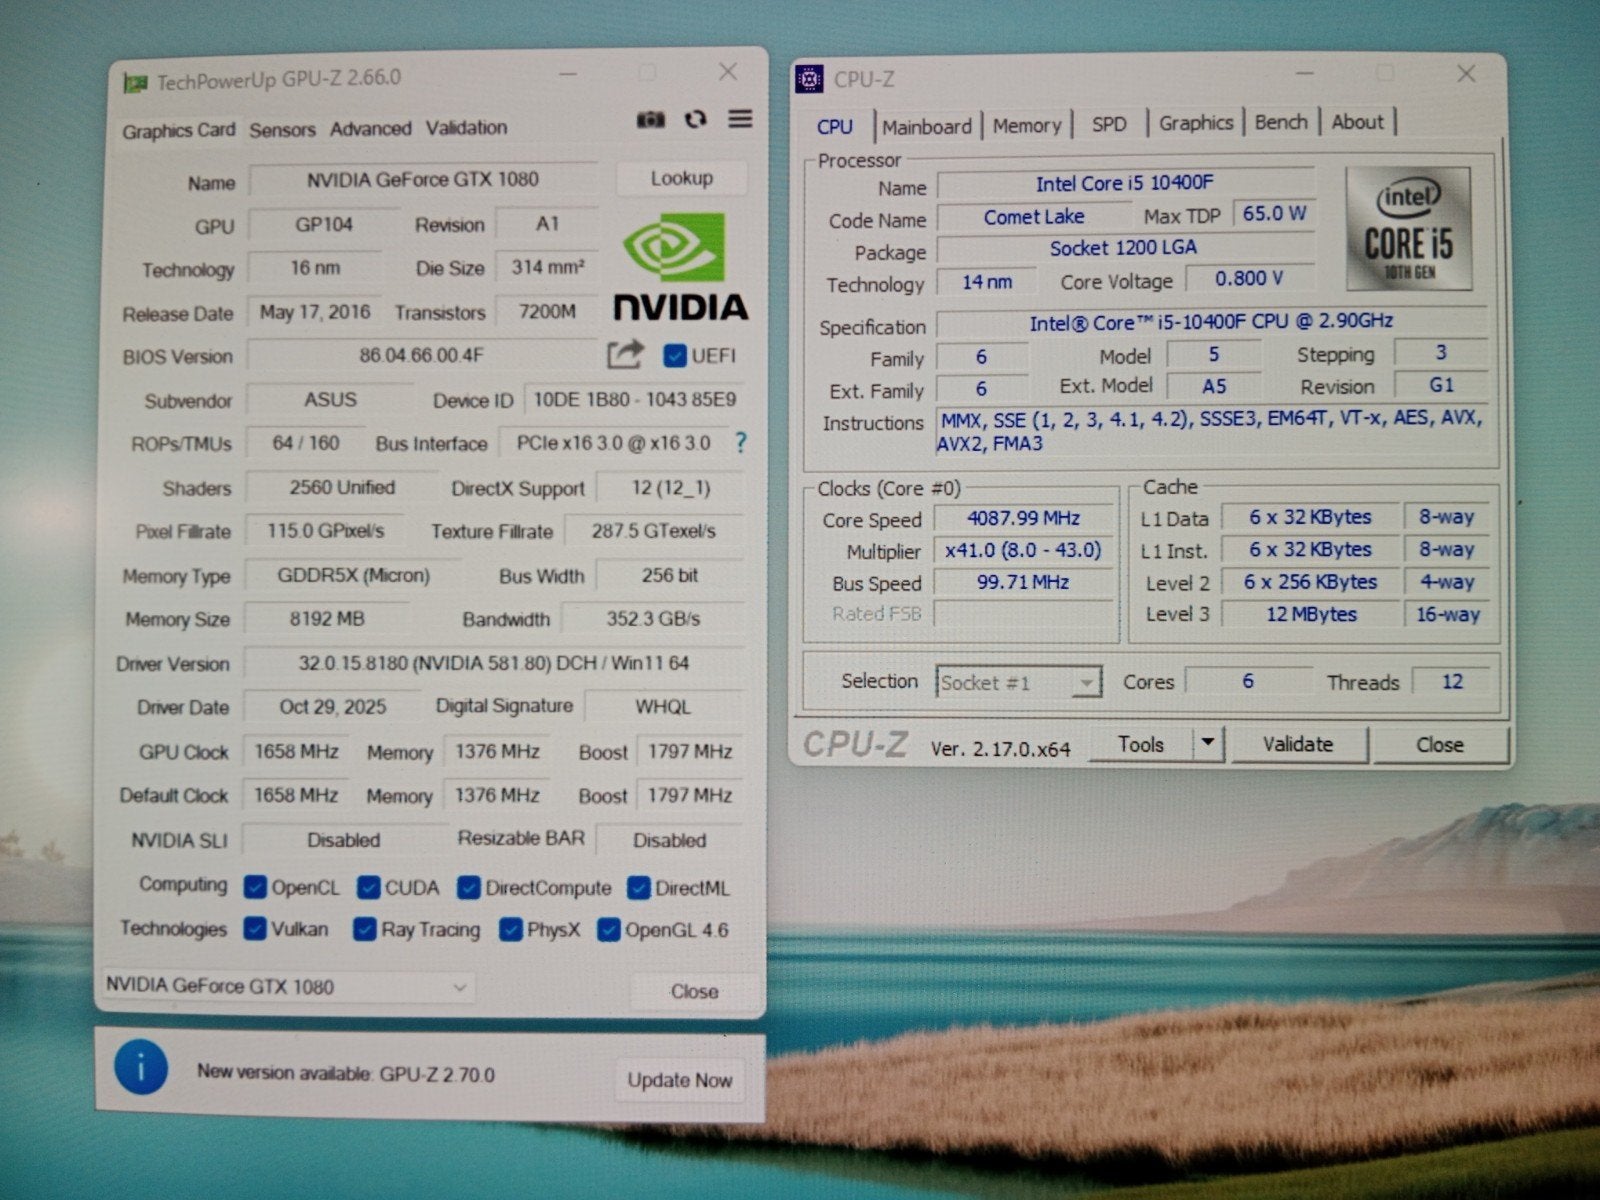Click the Tools button in CPU-Z

pos(1141,744)
